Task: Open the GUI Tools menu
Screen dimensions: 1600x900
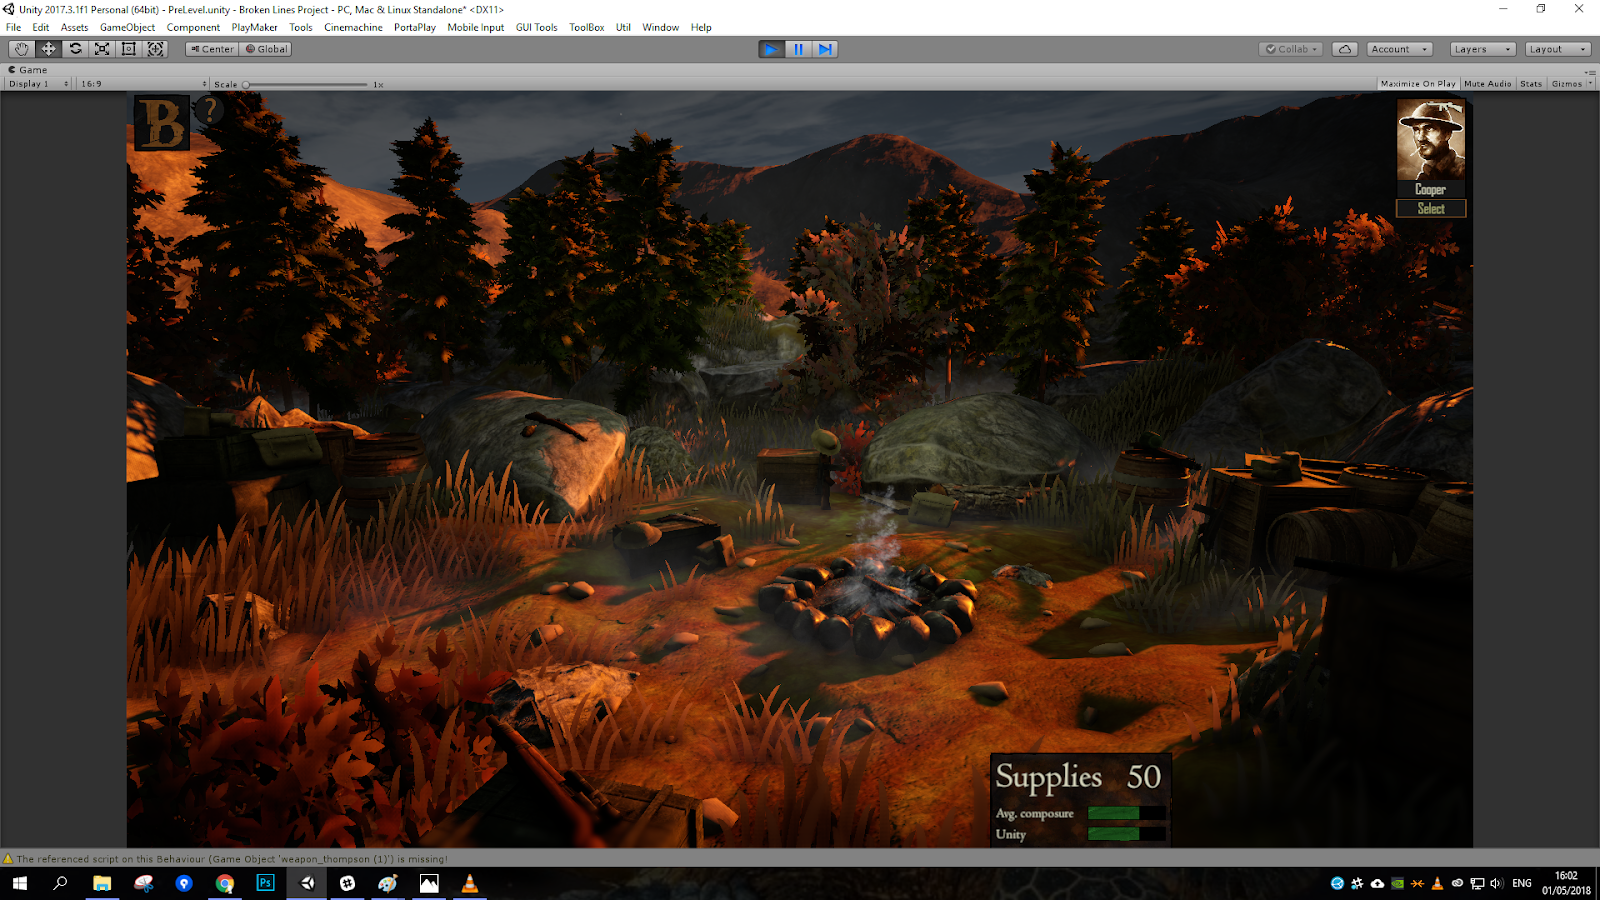Action: tap(536, 27)
